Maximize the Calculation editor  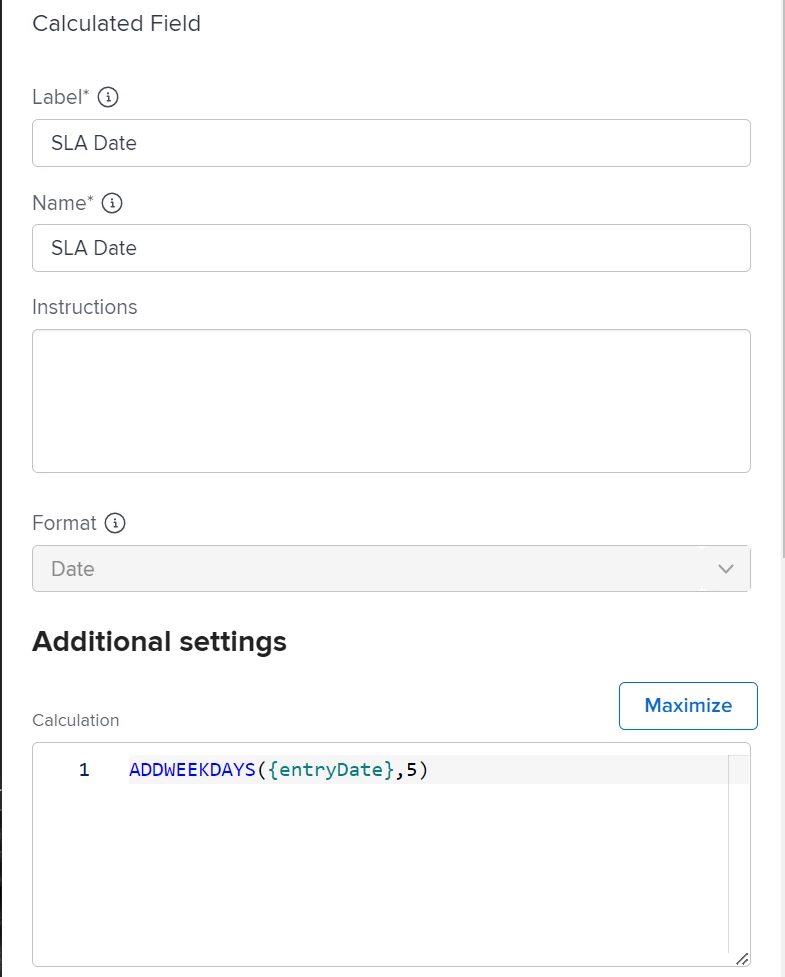688,706
